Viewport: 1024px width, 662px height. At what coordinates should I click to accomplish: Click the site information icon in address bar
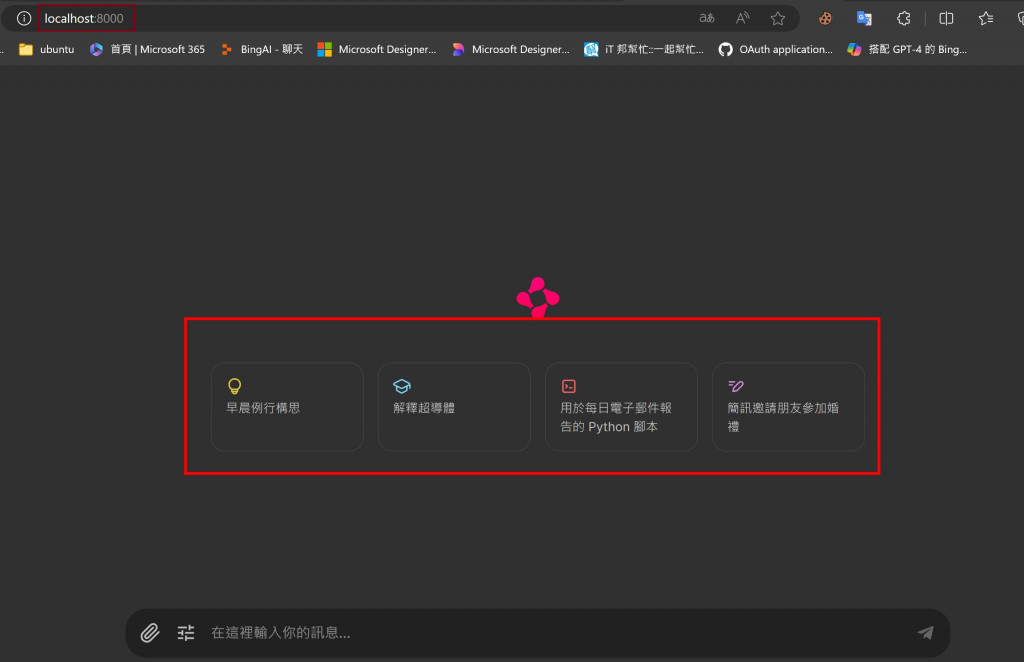click(x=24, y=18)
